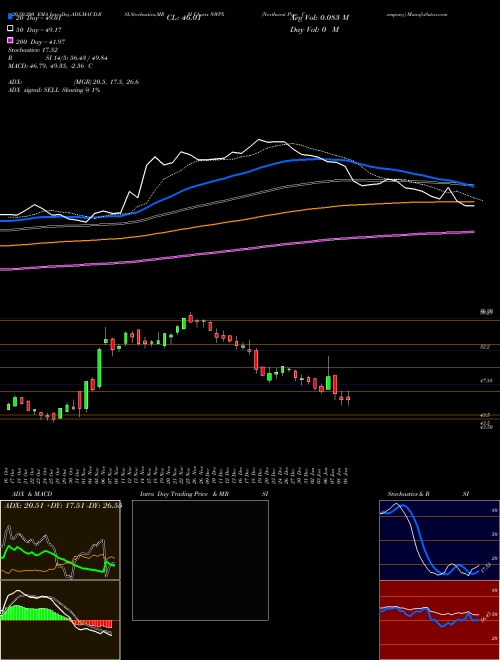This screenshot has width=500, height=660.
Task: Click the 52.2 price axis label
Action: pyautogui.click(x=484, y=347)
